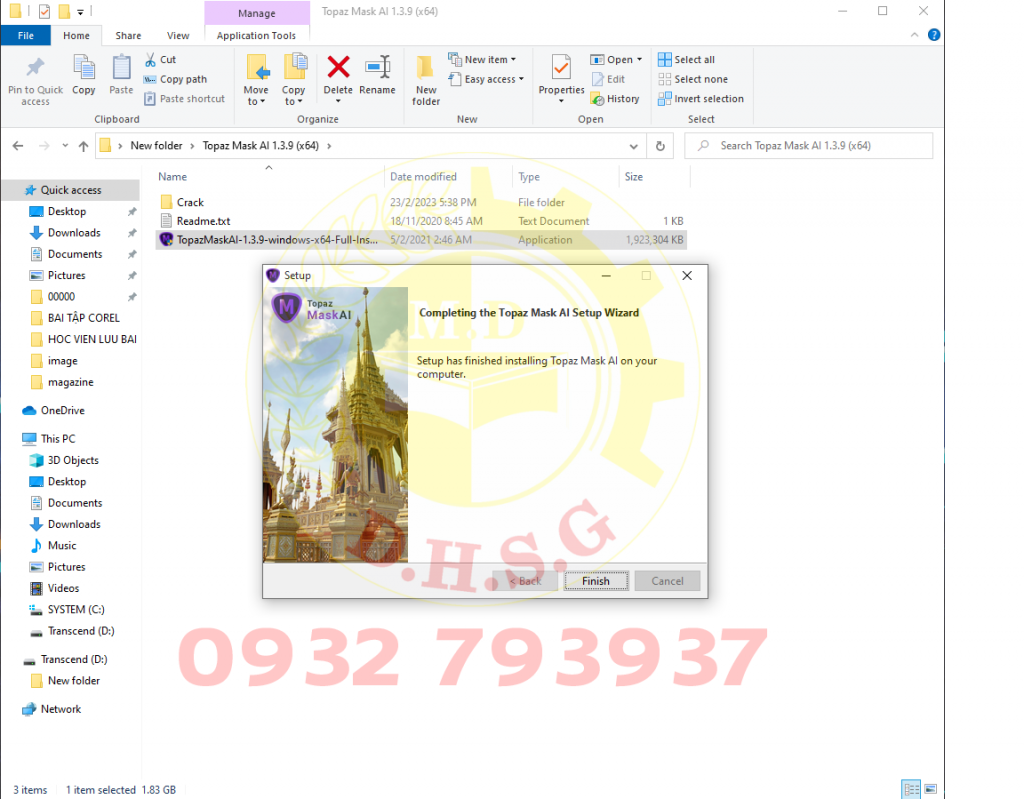The image size is (1024, 799).
Task: Go up one folder level arrow
Action: pyautogui.click(x=84, y=146)
